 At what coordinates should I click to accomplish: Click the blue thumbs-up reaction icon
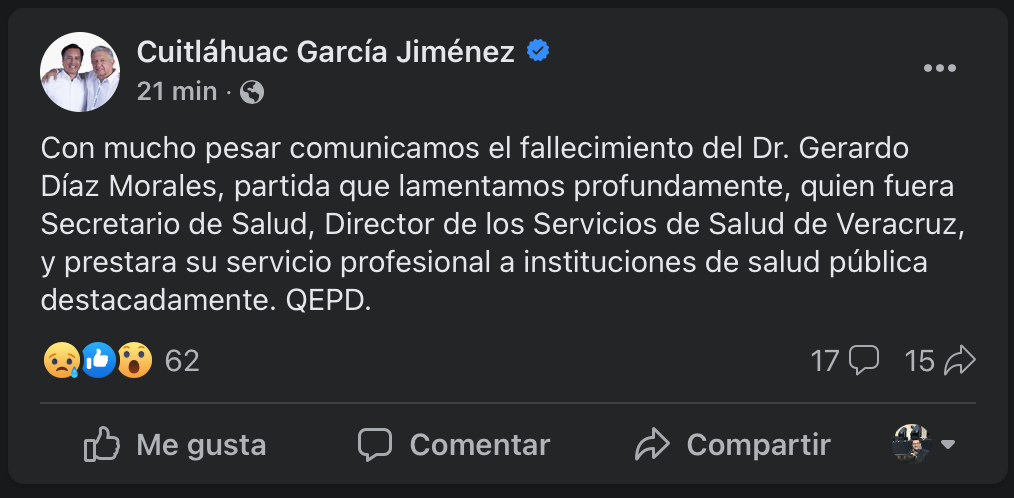(99, 360)
